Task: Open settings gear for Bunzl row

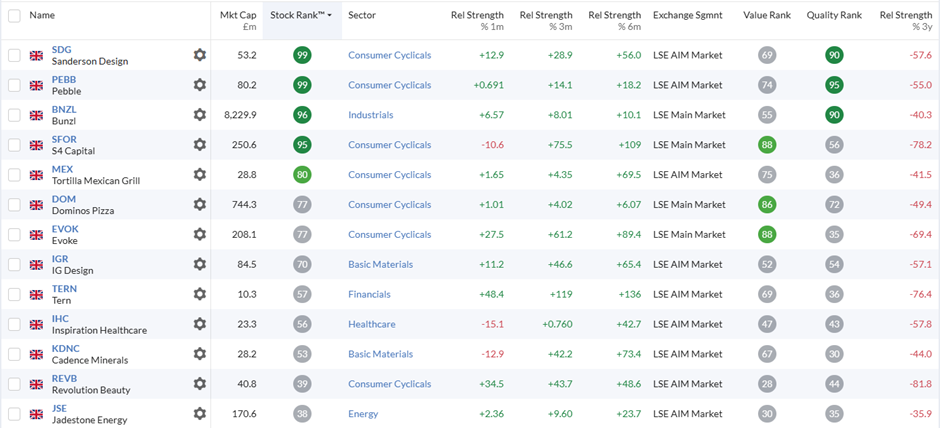Action: point(200,115)
